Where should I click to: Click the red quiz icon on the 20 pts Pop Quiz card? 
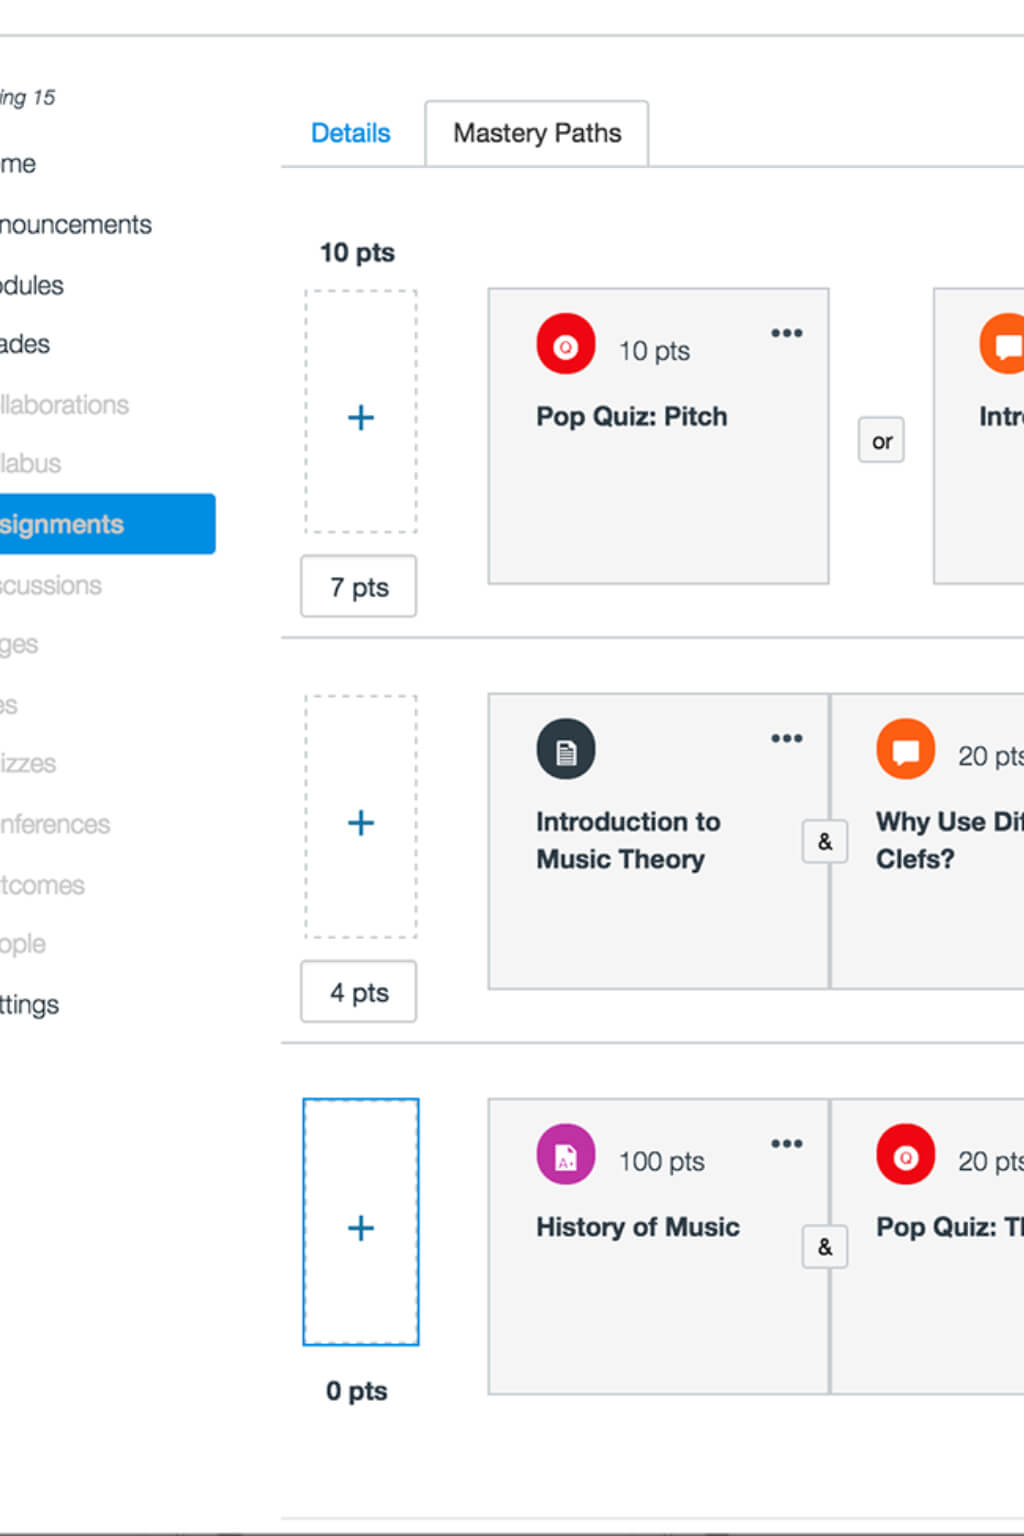[x=906, y=1155]
